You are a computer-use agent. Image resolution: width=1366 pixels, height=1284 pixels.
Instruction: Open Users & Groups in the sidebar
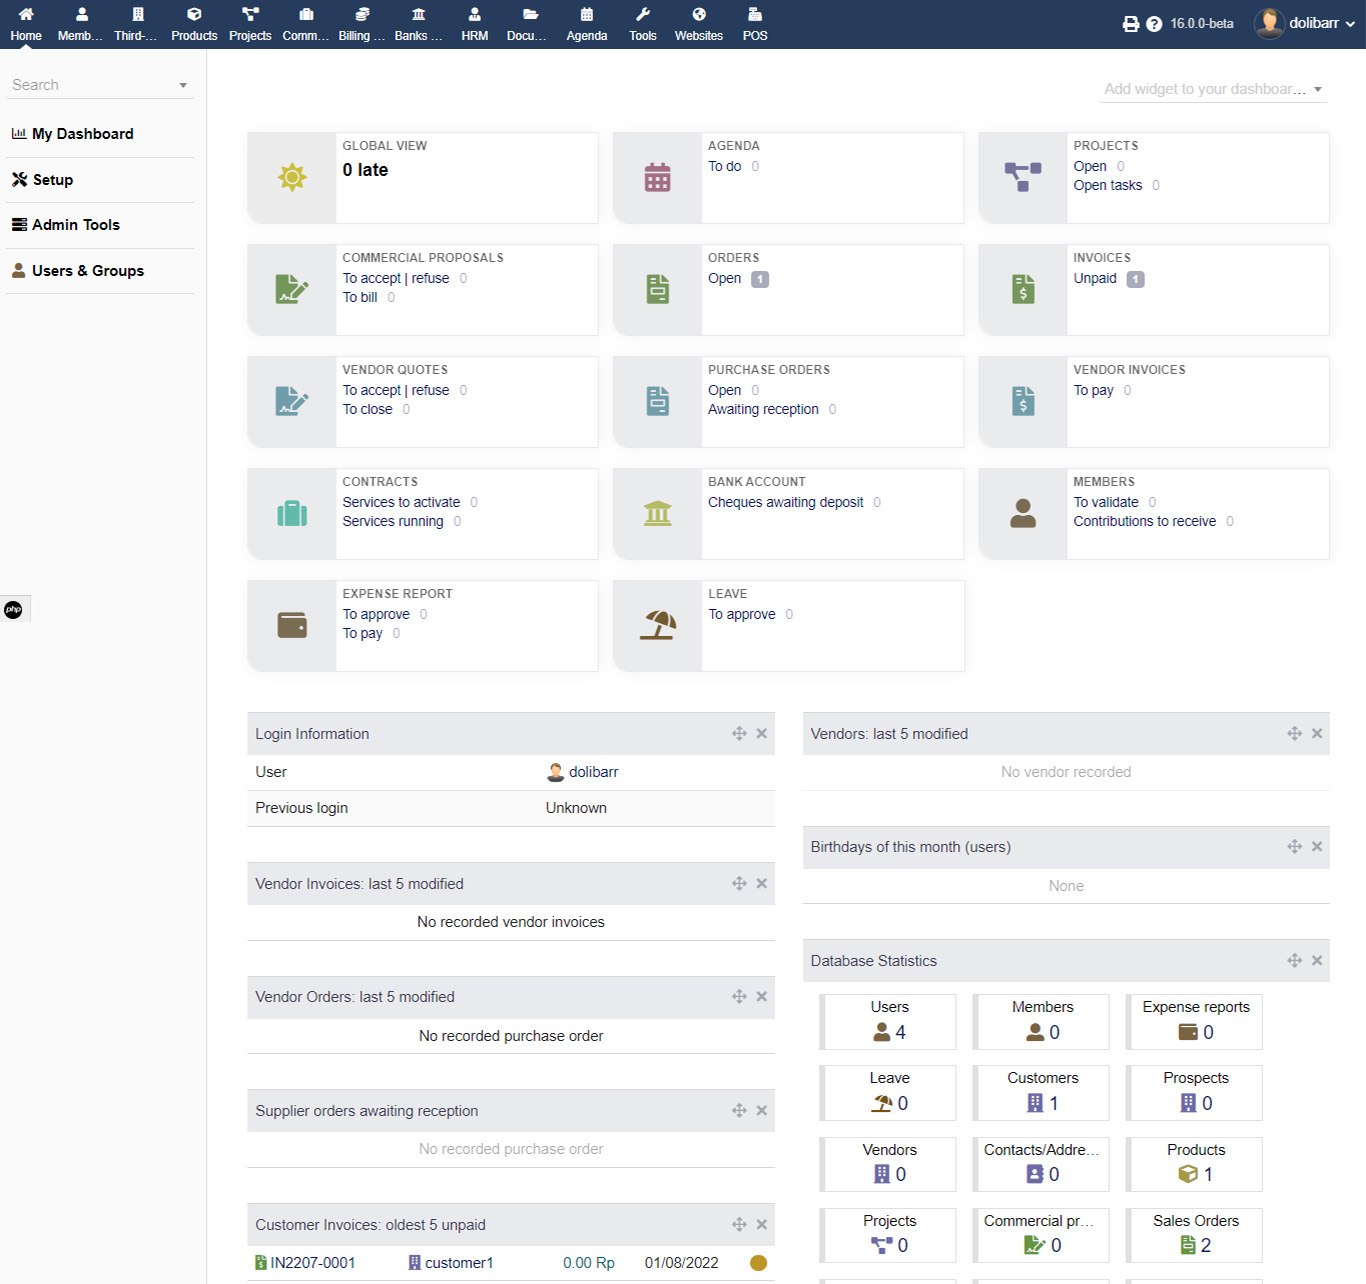click(x=88, y=271)
